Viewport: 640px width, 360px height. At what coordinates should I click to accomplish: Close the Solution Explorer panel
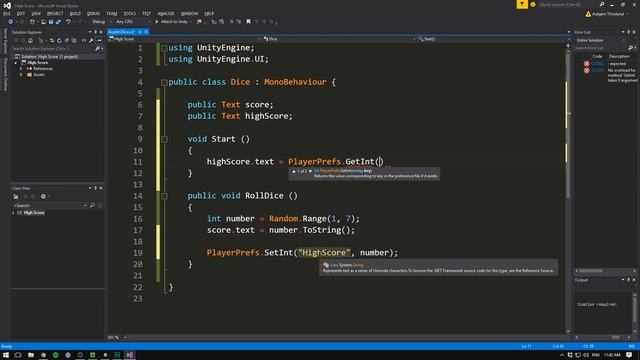pyautogui.click(x=101, y=32)
